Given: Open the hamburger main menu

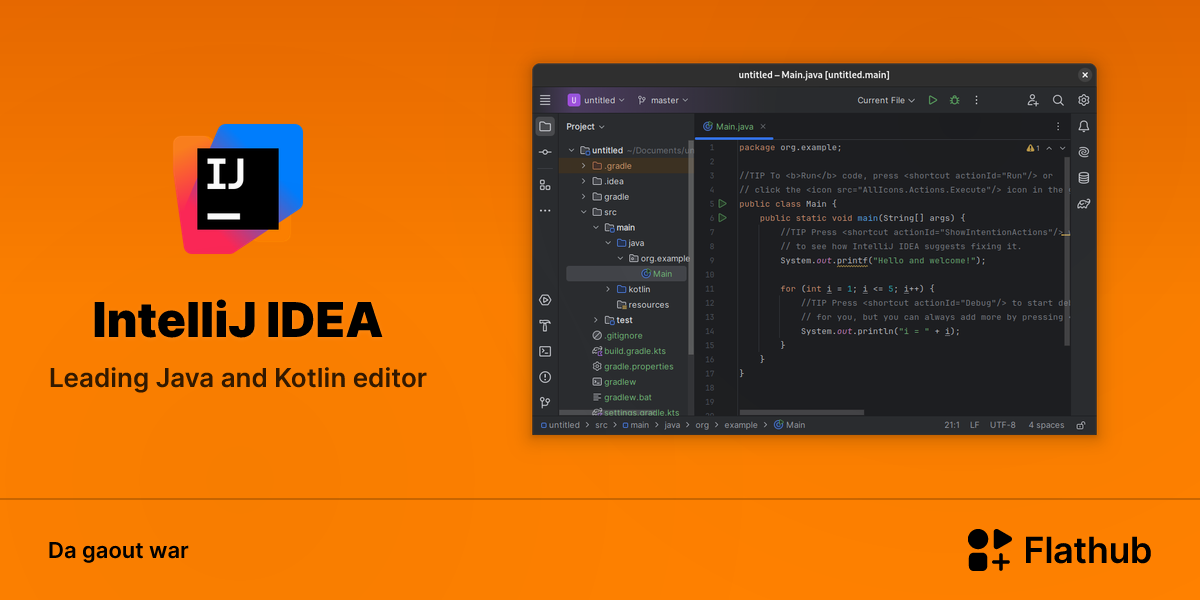Looking at the screenshot, I should [545, 100].
